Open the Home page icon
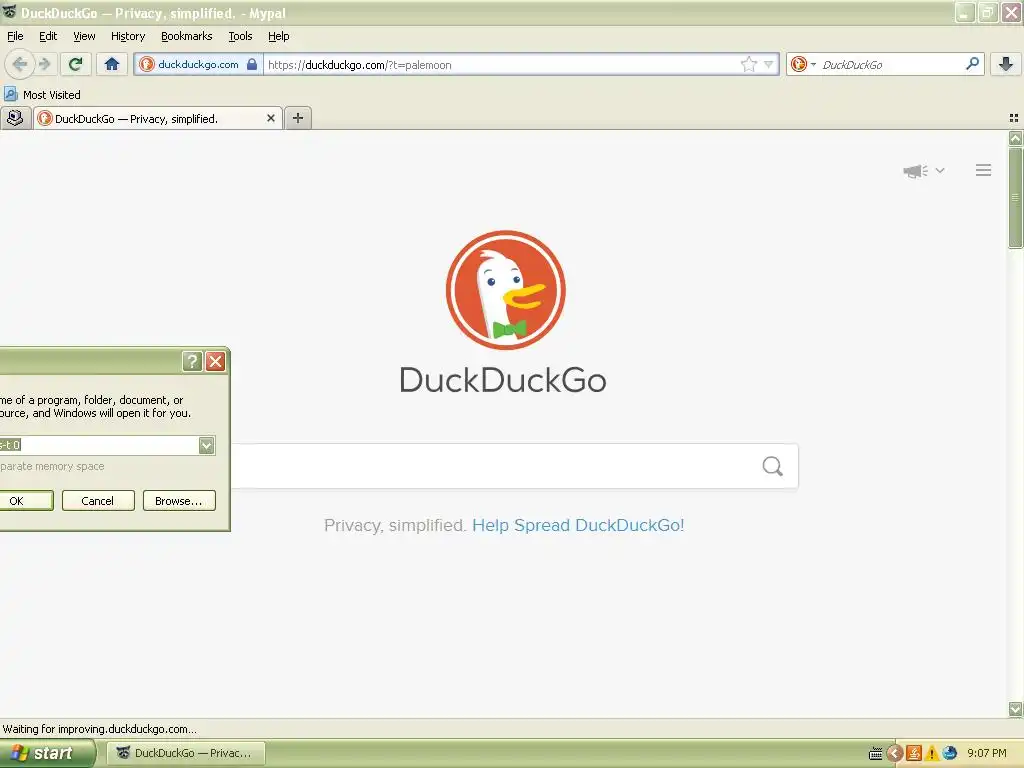Image resolution: width=1024 pixels, height=768 pixels. pyautogui.click(x=112, y=64)
